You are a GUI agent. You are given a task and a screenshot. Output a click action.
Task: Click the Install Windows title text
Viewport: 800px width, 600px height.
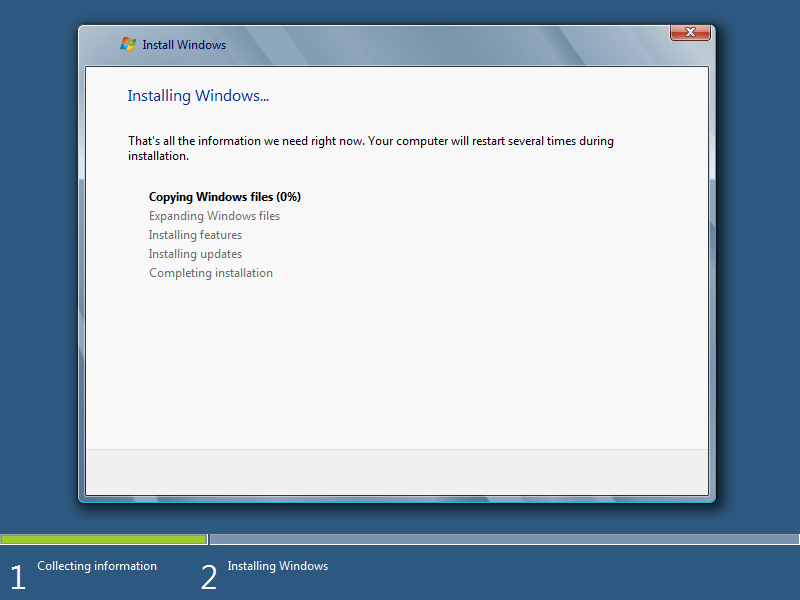tap(183, 44)
